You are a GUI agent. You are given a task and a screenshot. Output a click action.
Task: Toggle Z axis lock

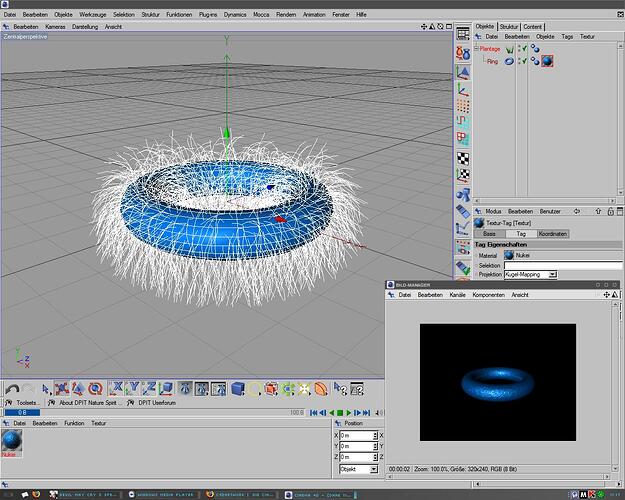tap(149, 389)
